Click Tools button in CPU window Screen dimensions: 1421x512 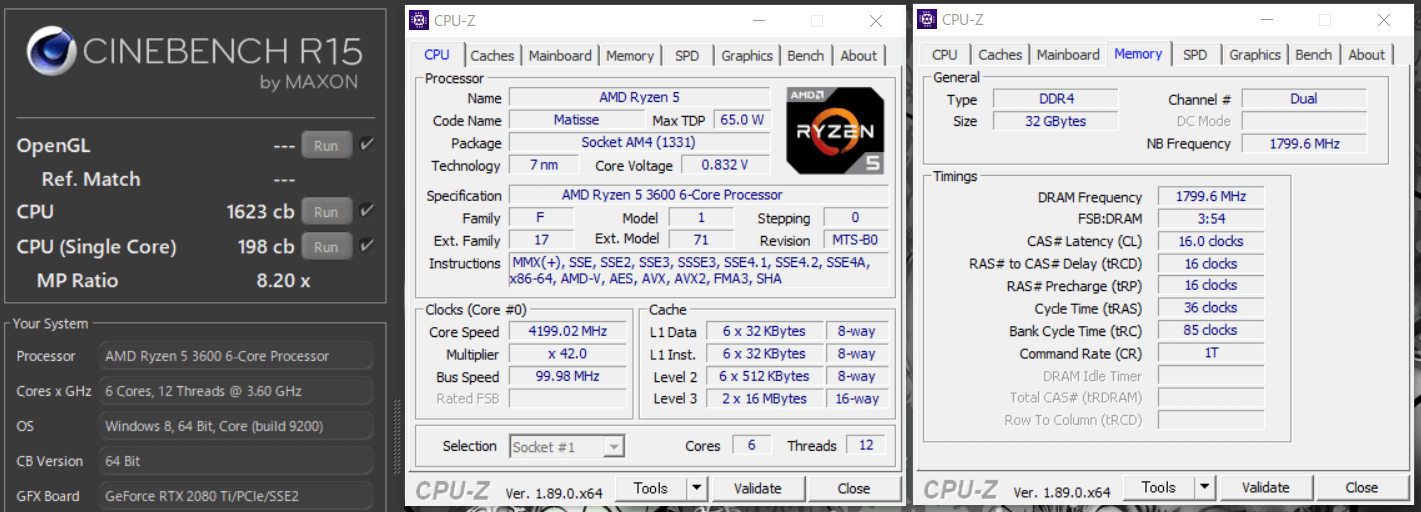click(x=650, y=488)
